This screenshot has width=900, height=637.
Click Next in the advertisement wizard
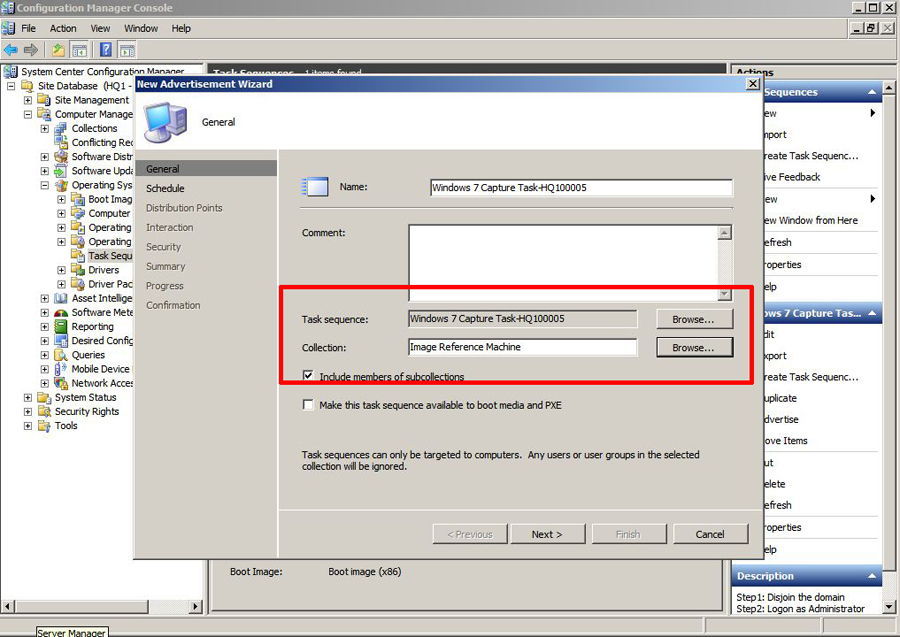548,534
